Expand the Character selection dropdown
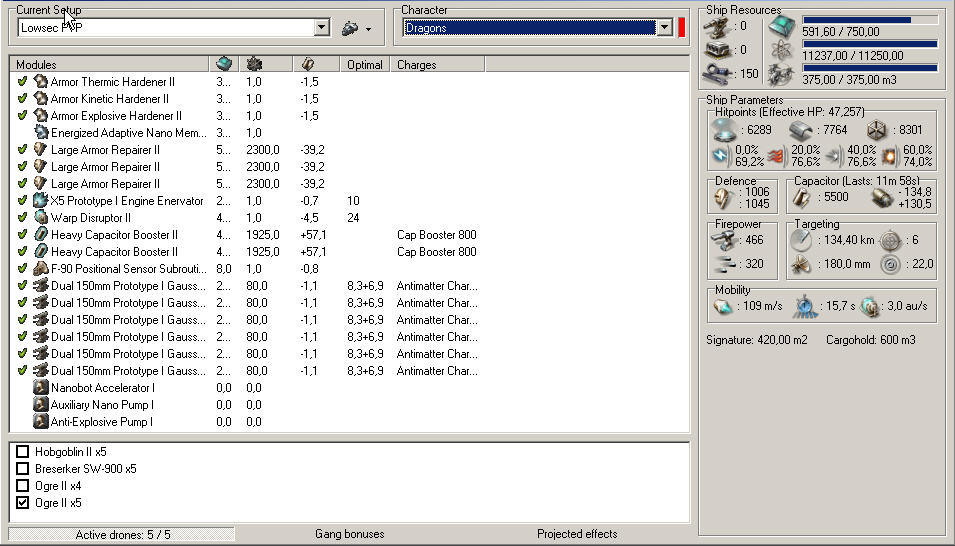The width and height of the screenshot is (955, 546). 665,28
